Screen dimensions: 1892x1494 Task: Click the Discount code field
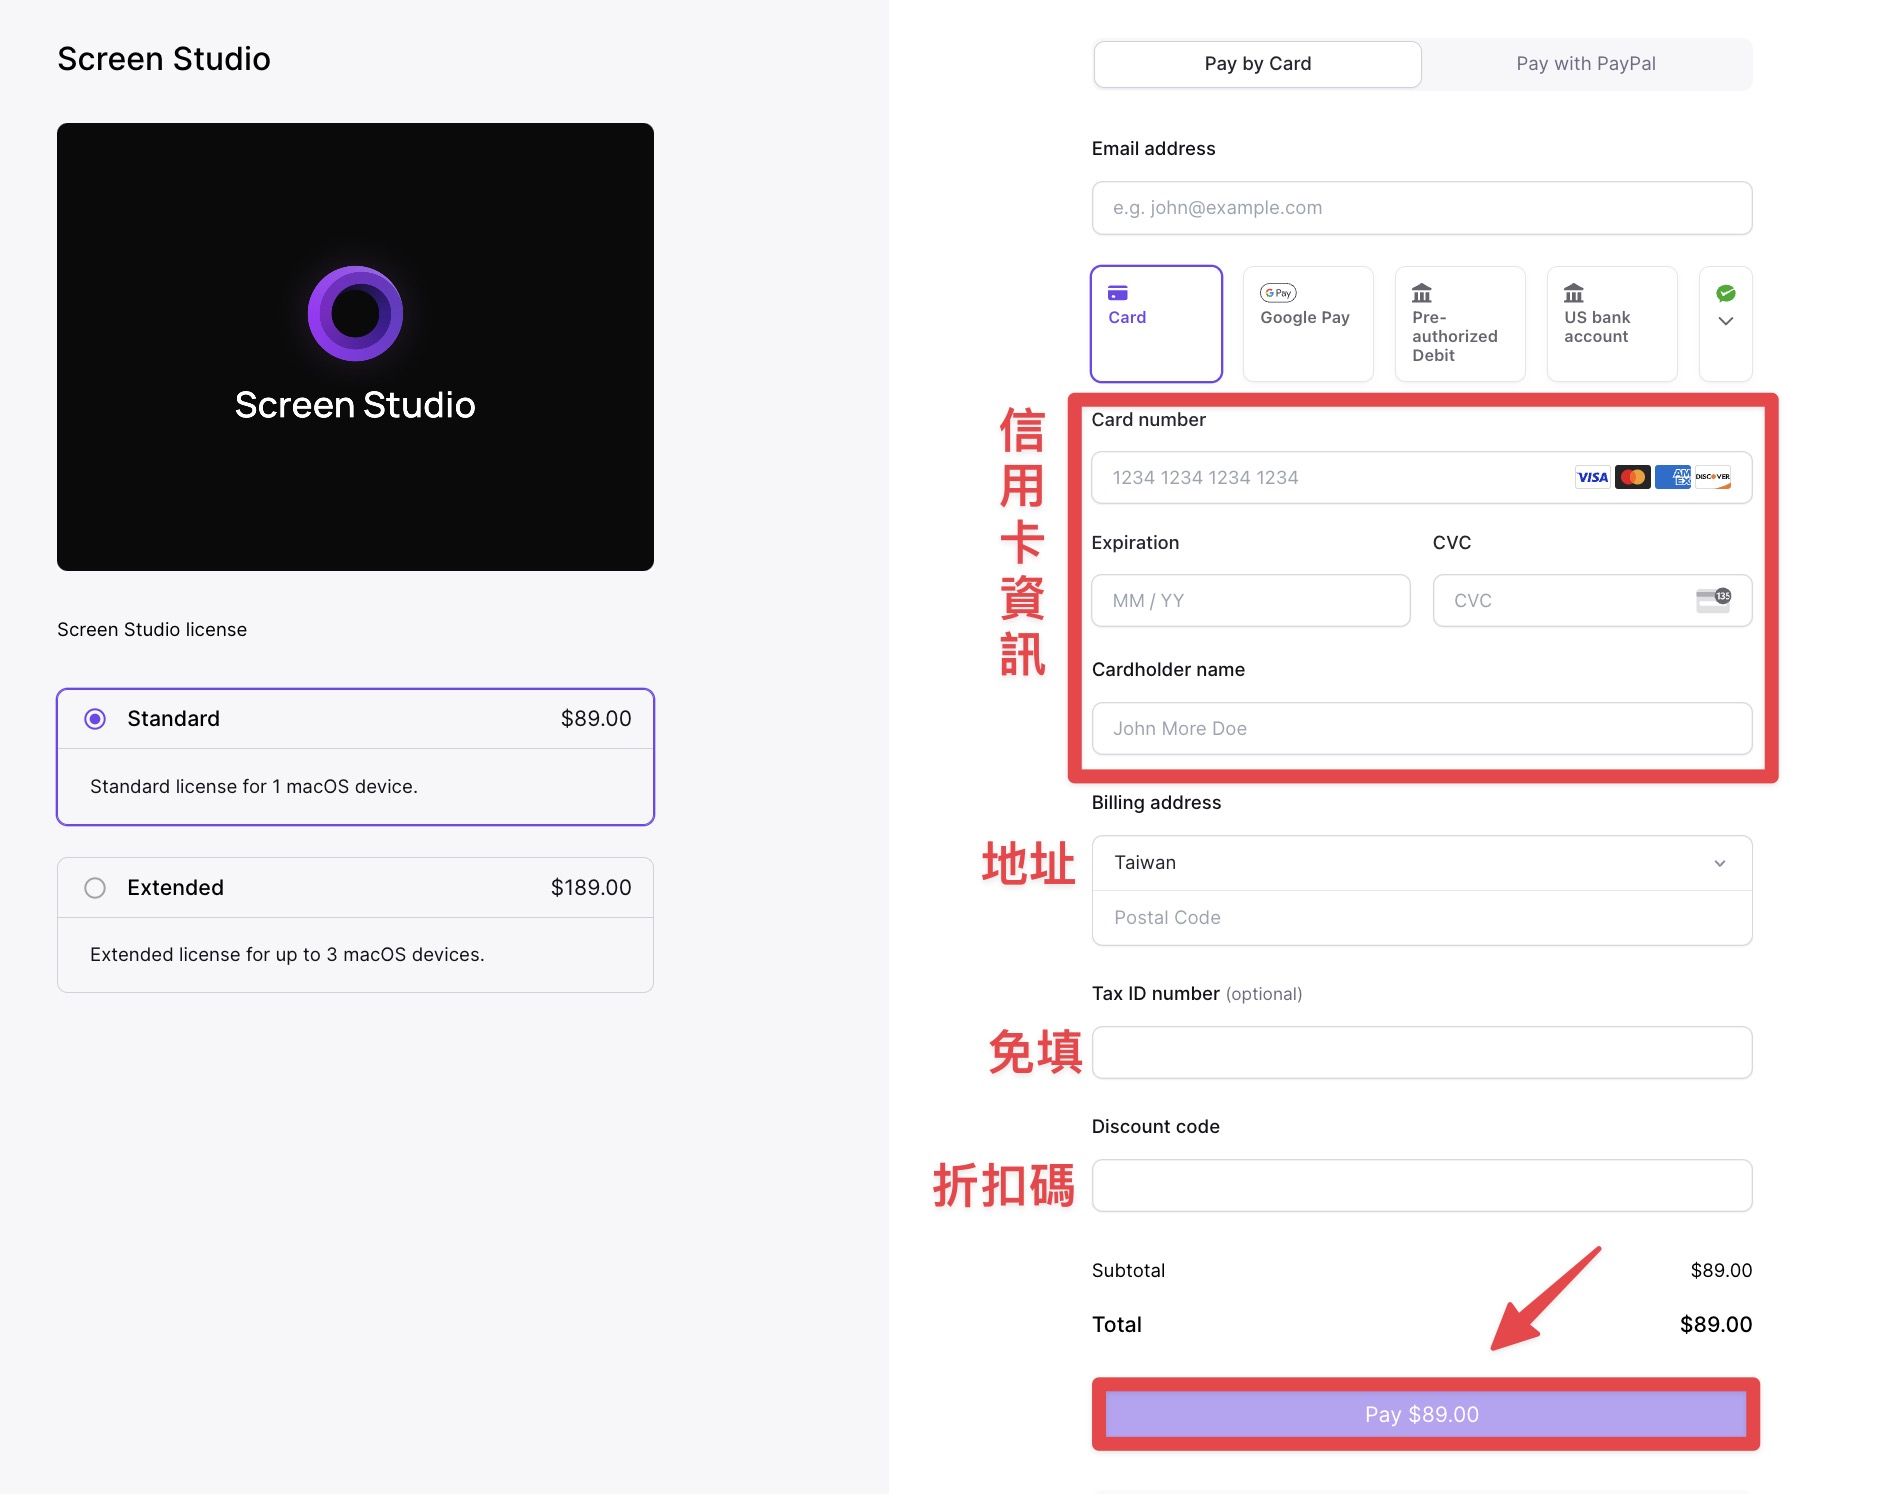coord(1421,1185)
